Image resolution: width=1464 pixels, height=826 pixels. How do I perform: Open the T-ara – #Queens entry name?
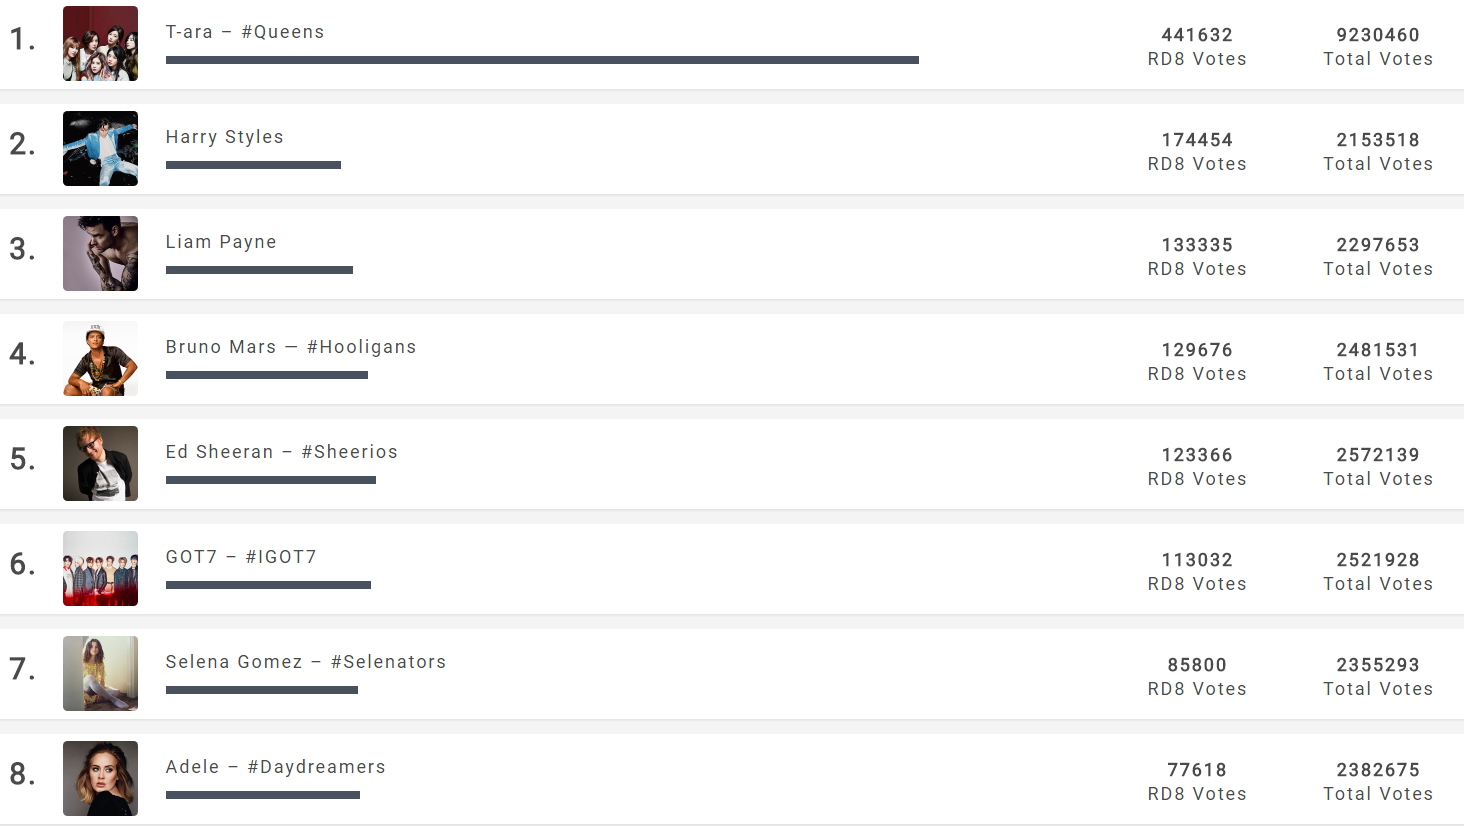coord(245,32)
